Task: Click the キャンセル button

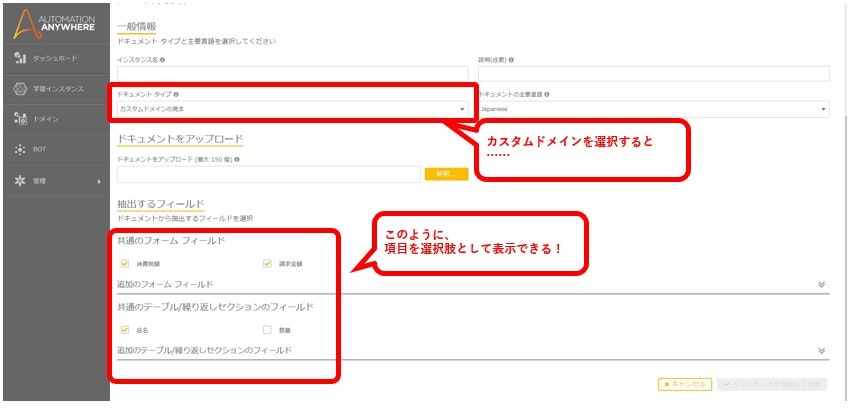Action: (x=685, y=384)
